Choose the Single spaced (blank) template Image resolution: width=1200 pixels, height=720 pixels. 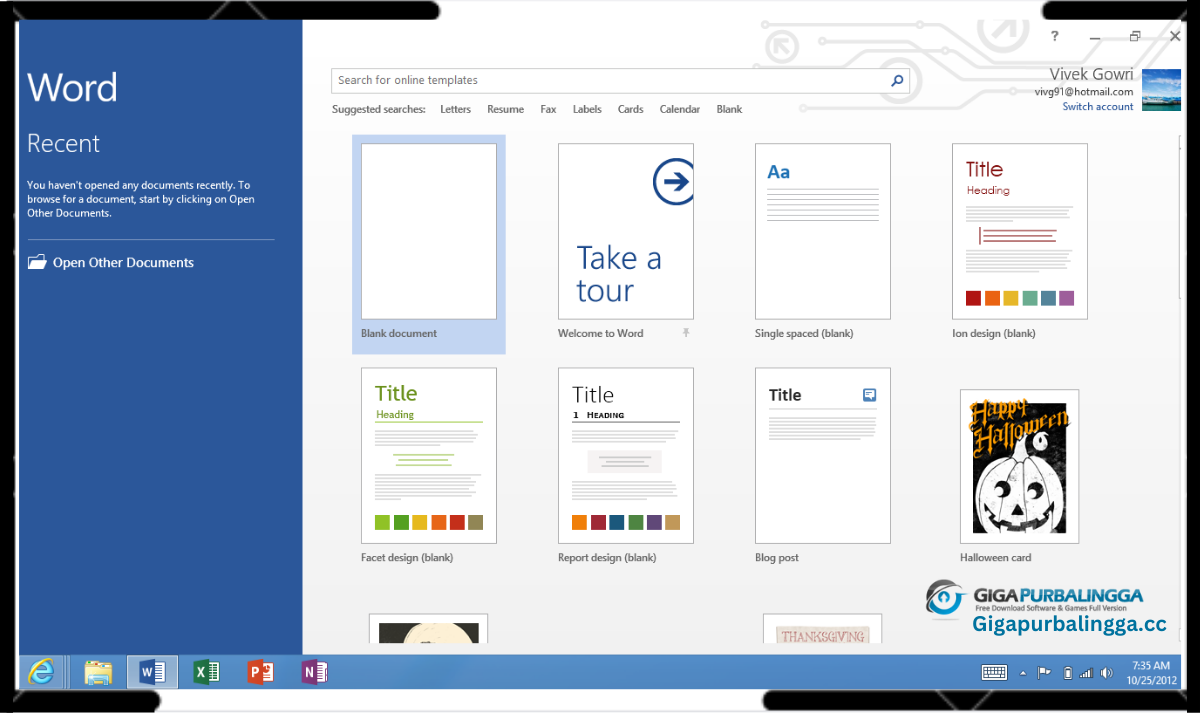pos(823,231)
